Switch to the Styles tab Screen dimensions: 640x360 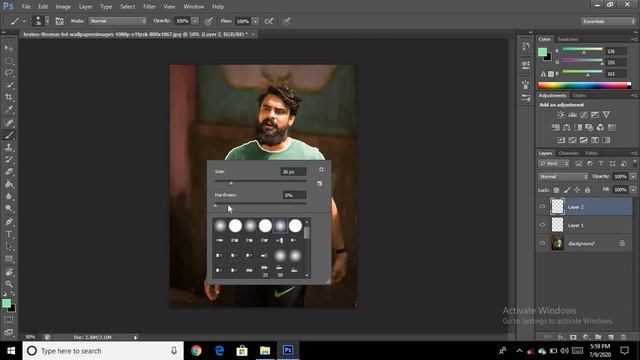click(579, 96)
